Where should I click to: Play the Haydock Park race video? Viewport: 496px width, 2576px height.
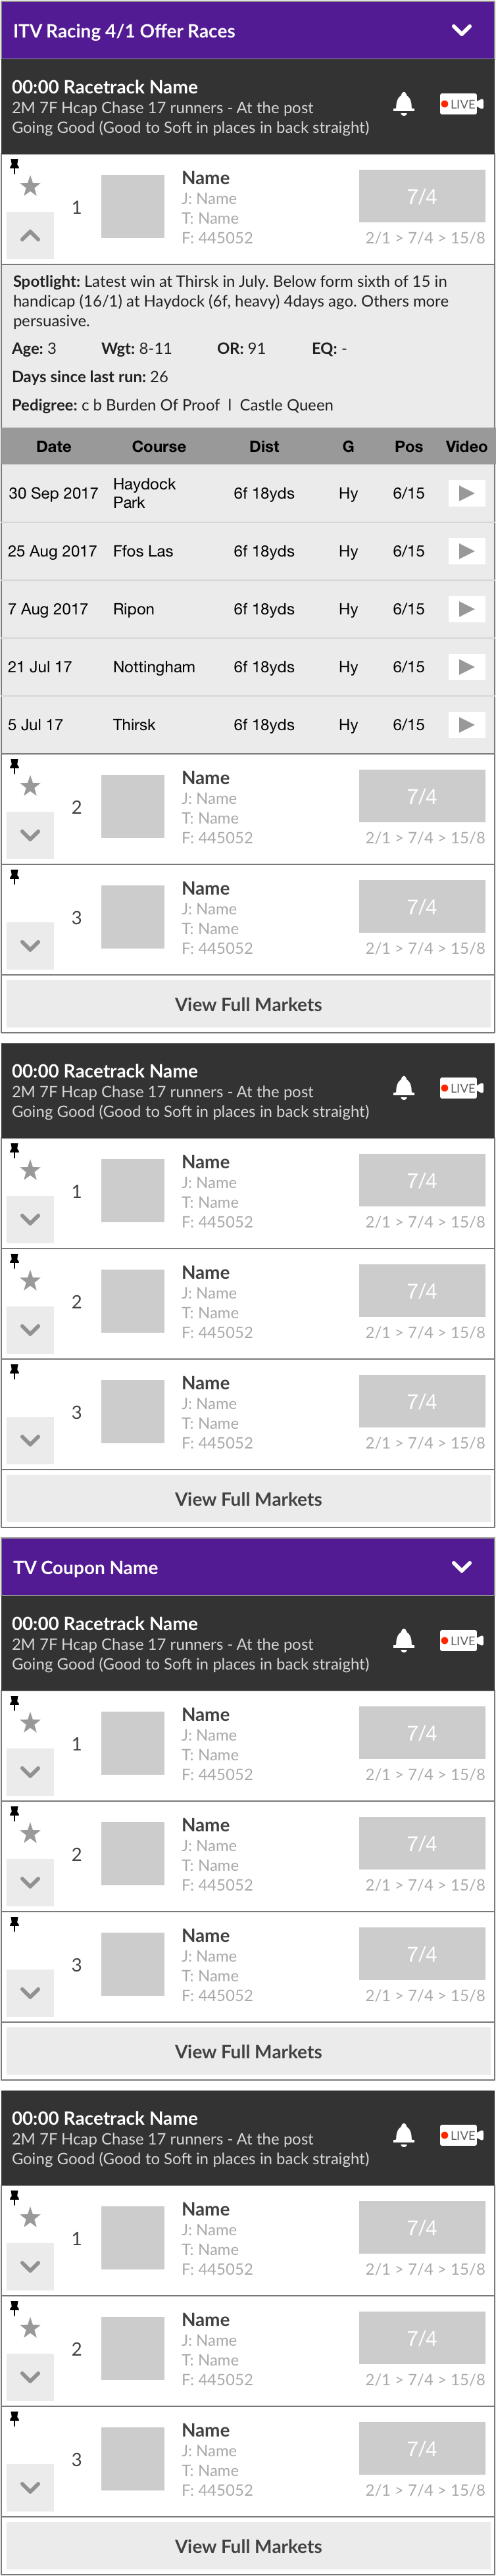click(x=465, y=493)
